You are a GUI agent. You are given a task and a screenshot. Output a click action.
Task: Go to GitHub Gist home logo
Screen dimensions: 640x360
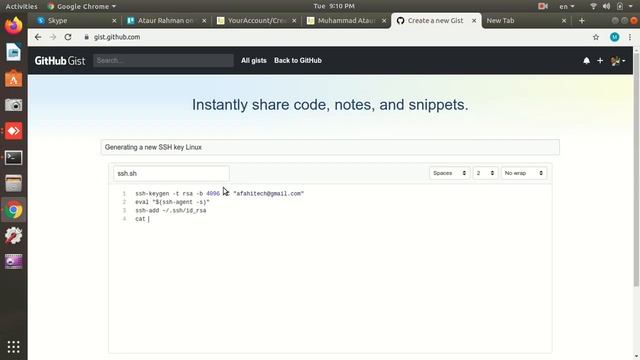pyautogui.click(x=60, y=61)
